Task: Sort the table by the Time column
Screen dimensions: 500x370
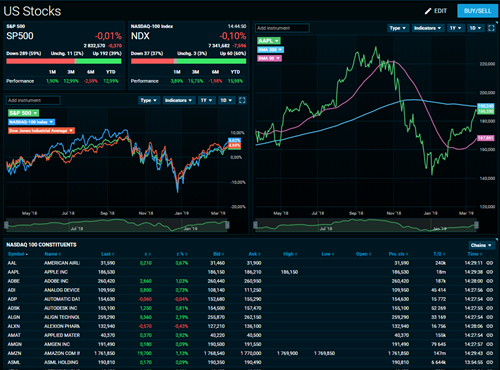Action: point(475,254)
